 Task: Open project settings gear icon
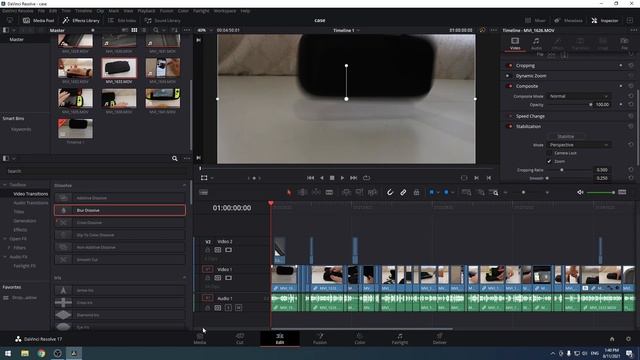click(629, 339)
